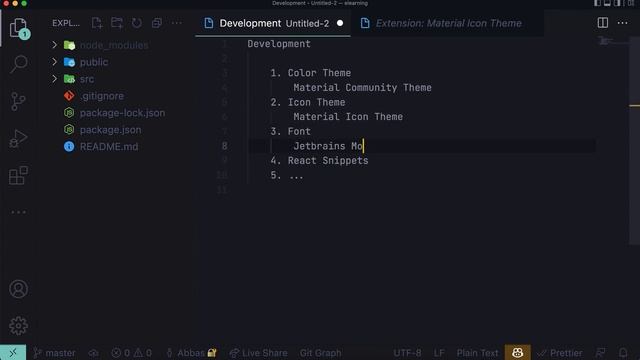Screen dimensions: 640x360
Task: Open the Run and Debug view
Action: pos(18,138)
